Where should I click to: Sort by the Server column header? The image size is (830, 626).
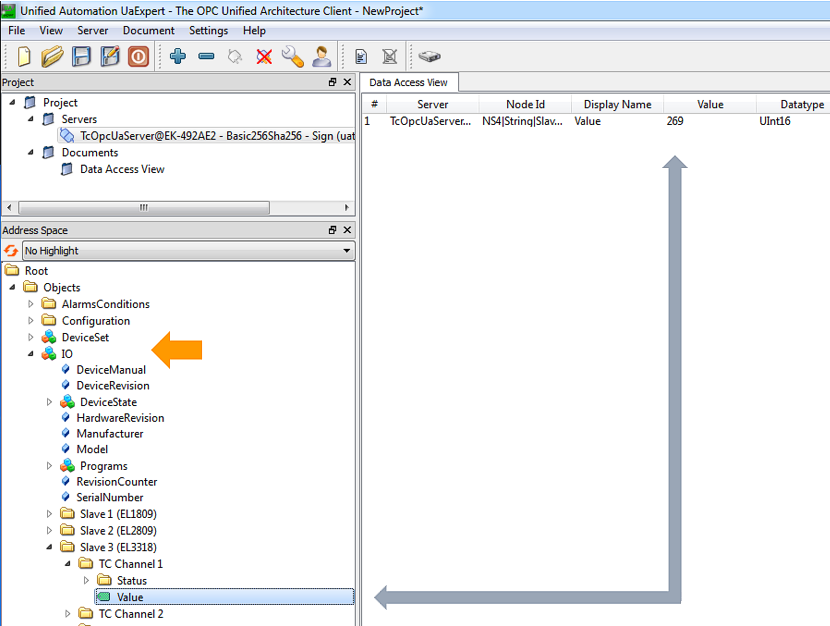click(432, 104)
